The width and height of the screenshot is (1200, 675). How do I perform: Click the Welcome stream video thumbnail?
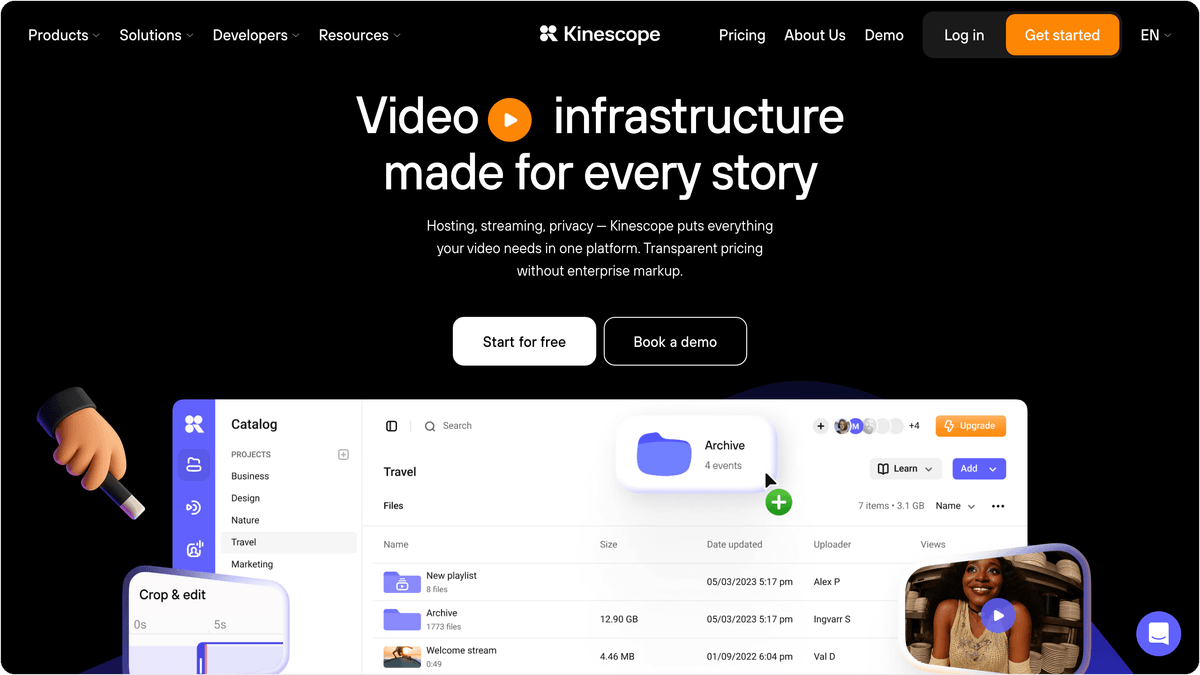click(402, 656)
